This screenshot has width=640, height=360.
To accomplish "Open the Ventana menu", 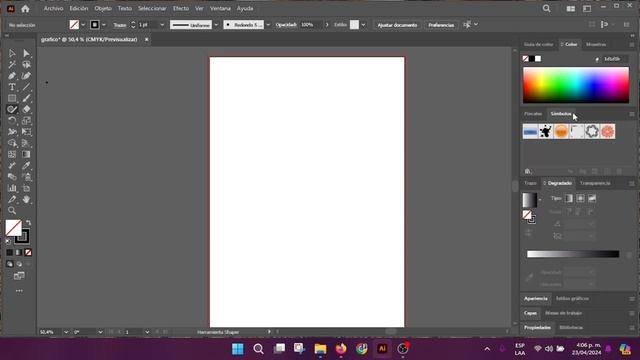I will tap(220, 9).
